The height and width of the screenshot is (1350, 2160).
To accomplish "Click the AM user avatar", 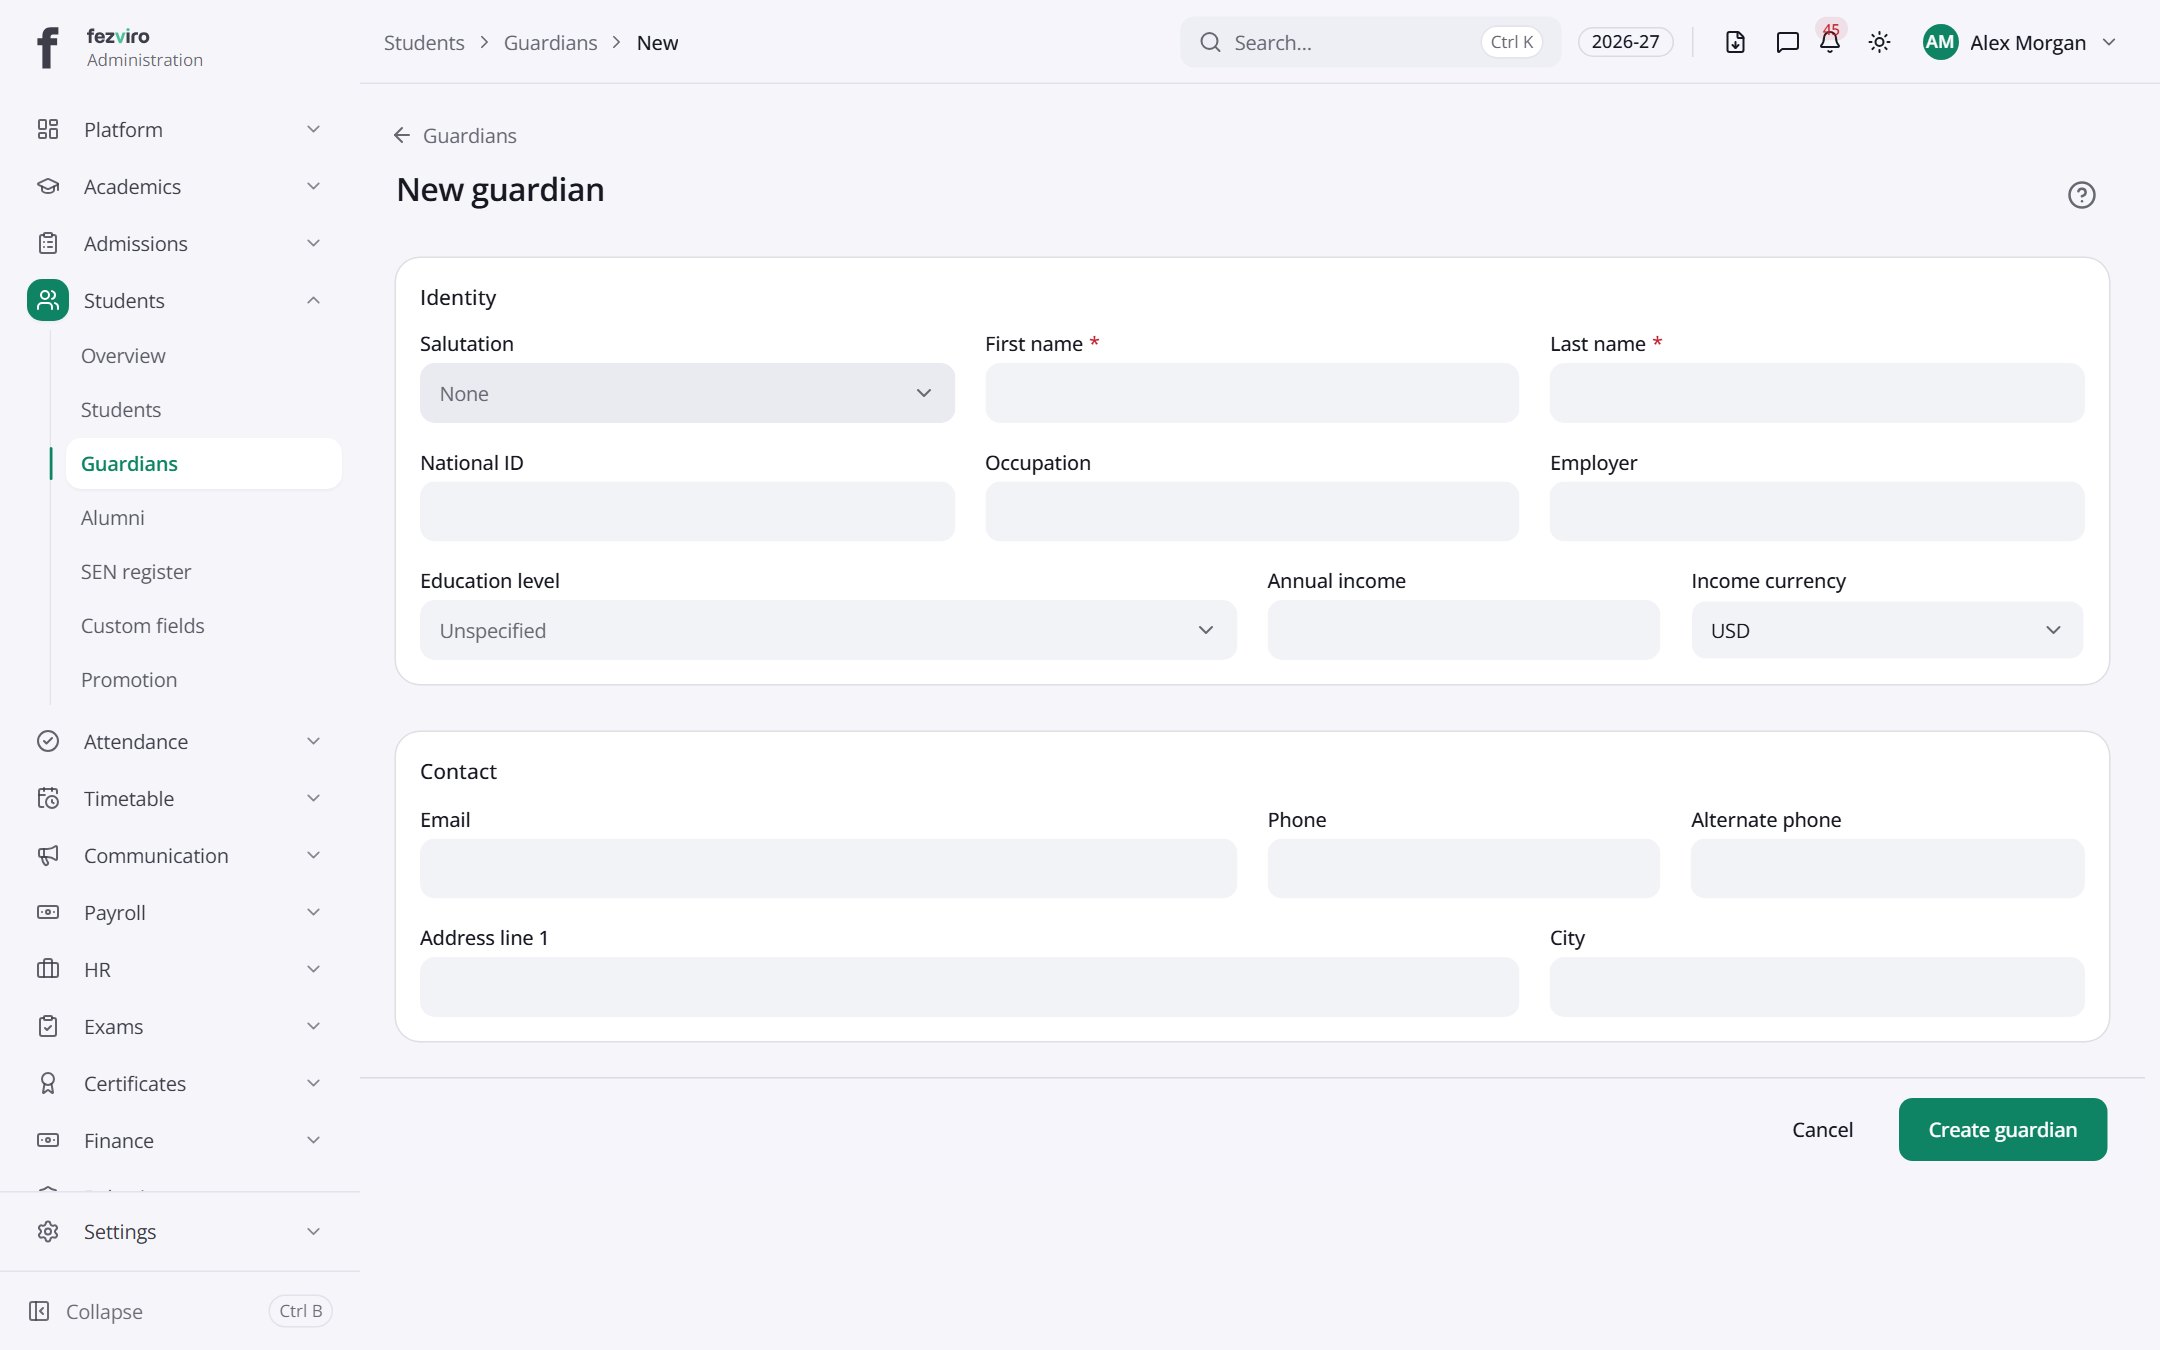I will (1940, 42).
